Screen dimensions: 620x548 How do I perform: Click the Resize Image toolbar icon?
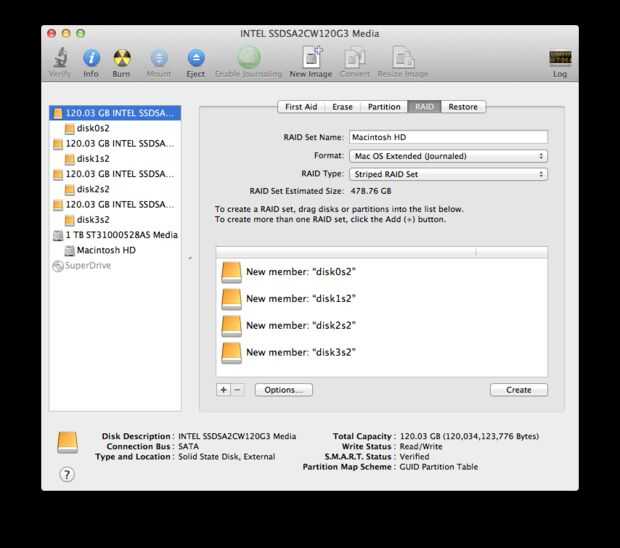(x=403, y=57)
